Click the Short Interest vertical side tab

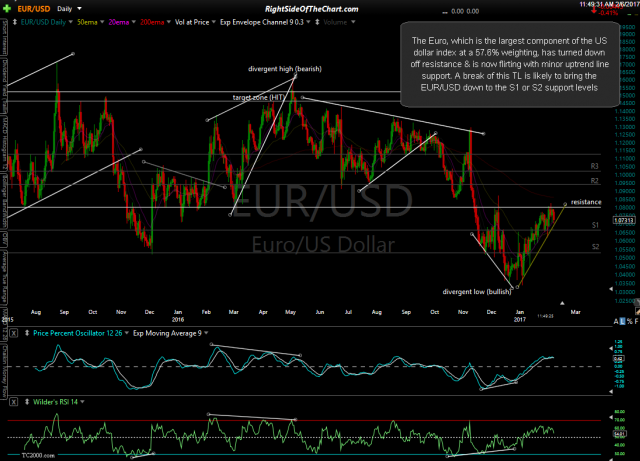[5, 38]
